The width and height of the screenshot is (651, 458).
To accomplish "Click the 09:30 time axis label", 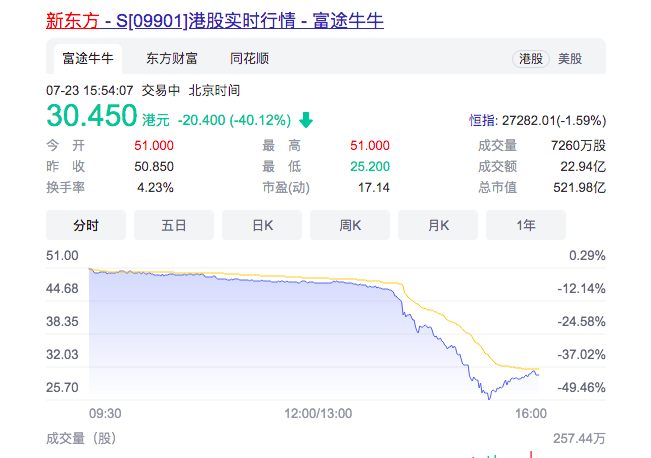I will (105, 413).
